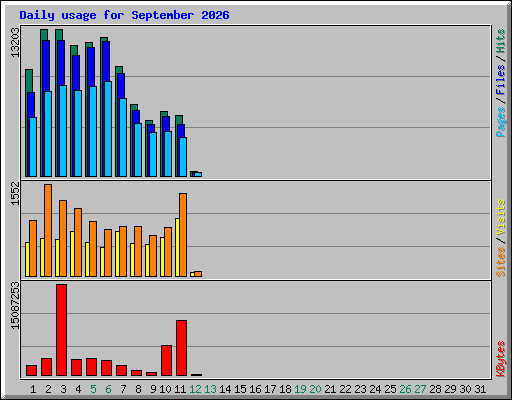Click the orange Sites bar for day 2
The image size is (512, 400).
click(x=48, y=230)
